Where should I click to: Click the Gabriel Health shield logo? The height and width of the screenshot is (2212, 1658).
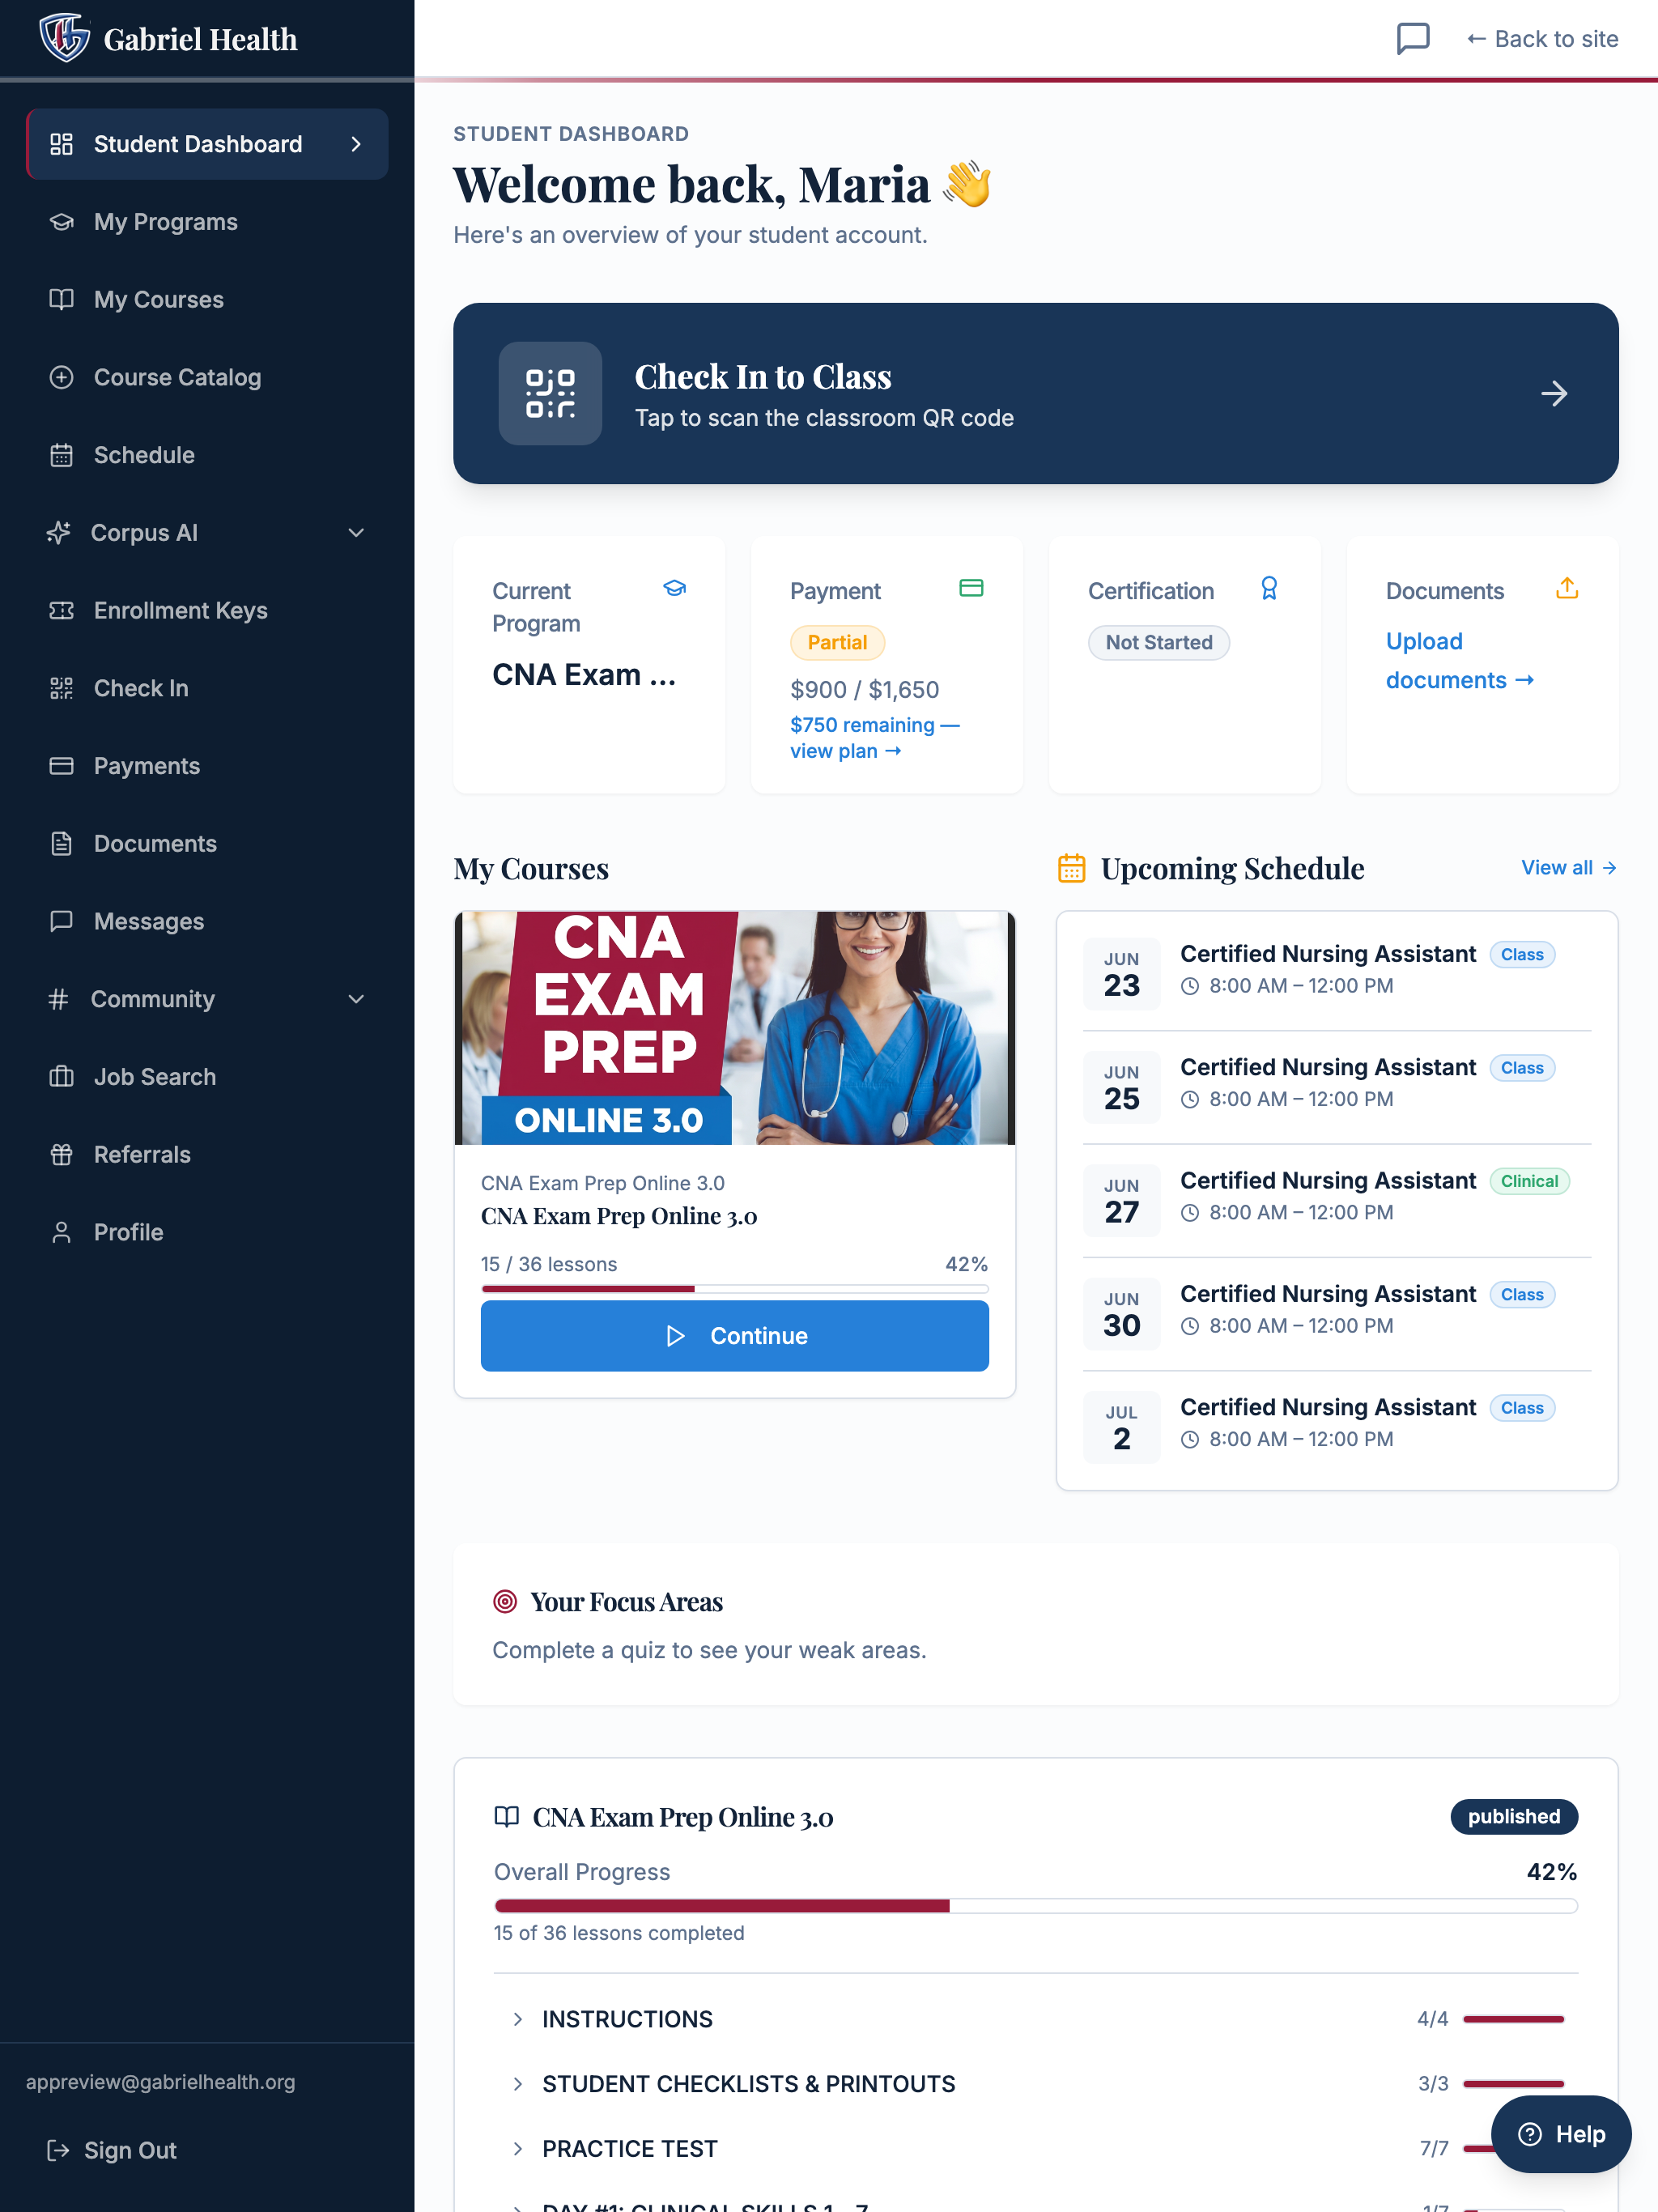point(65,38)
